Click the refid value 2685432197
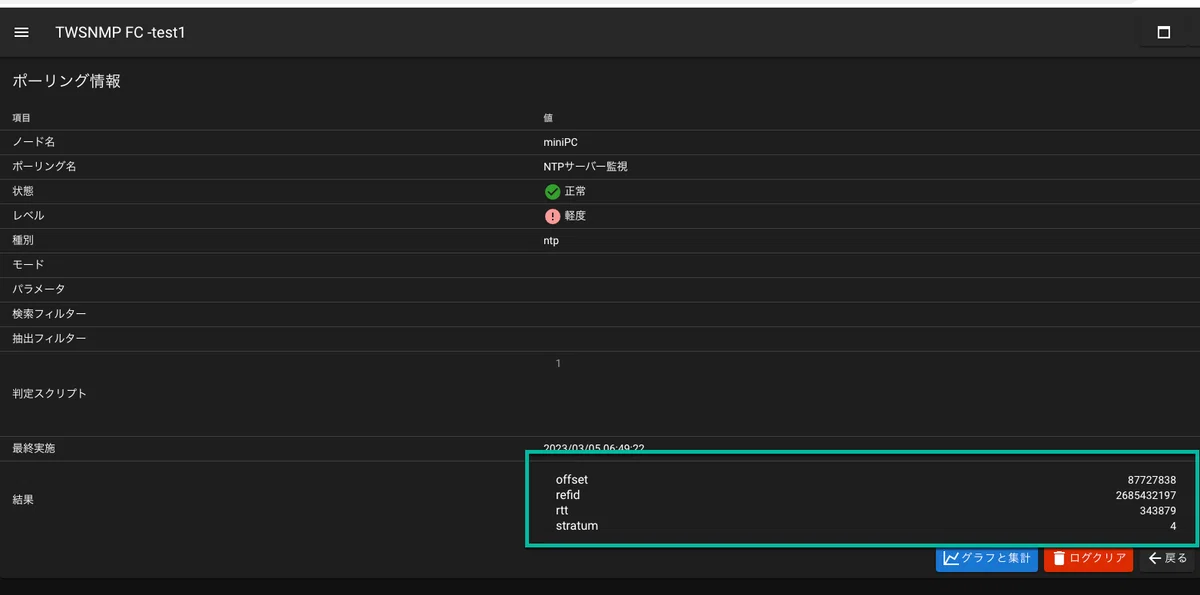 coord(1146,495)
